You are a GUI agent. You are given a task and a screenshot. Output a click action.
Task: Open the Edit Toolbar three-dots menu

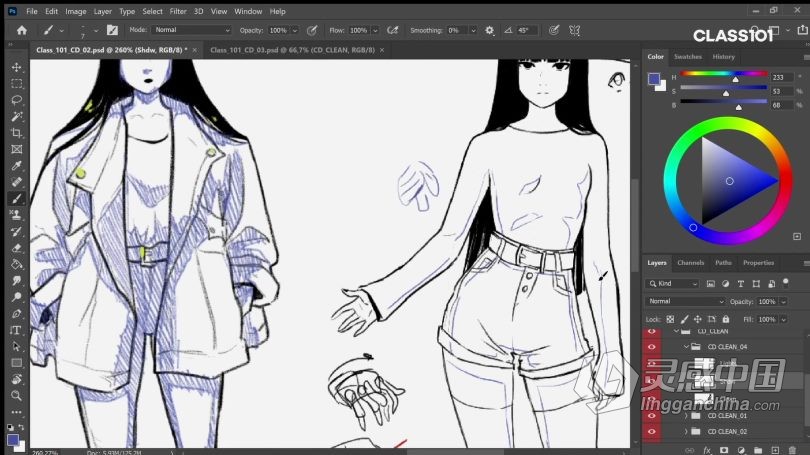[17, 412]
